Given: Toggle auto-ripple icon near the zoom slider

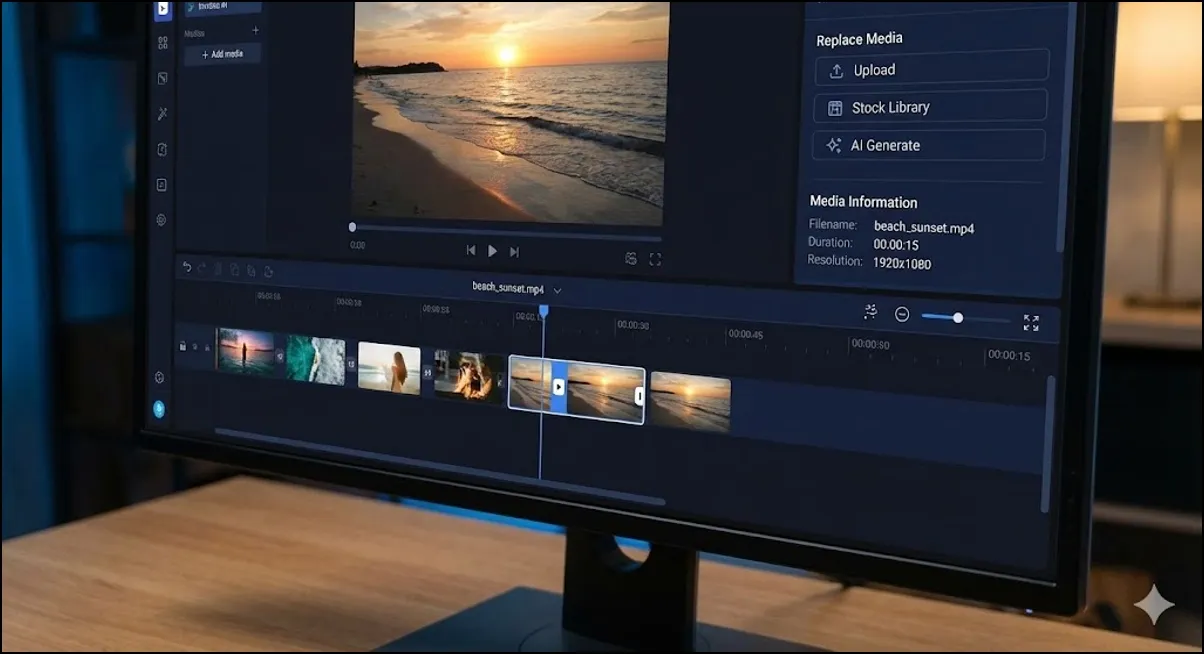Looking at the screenshot, I should (869, 312).
